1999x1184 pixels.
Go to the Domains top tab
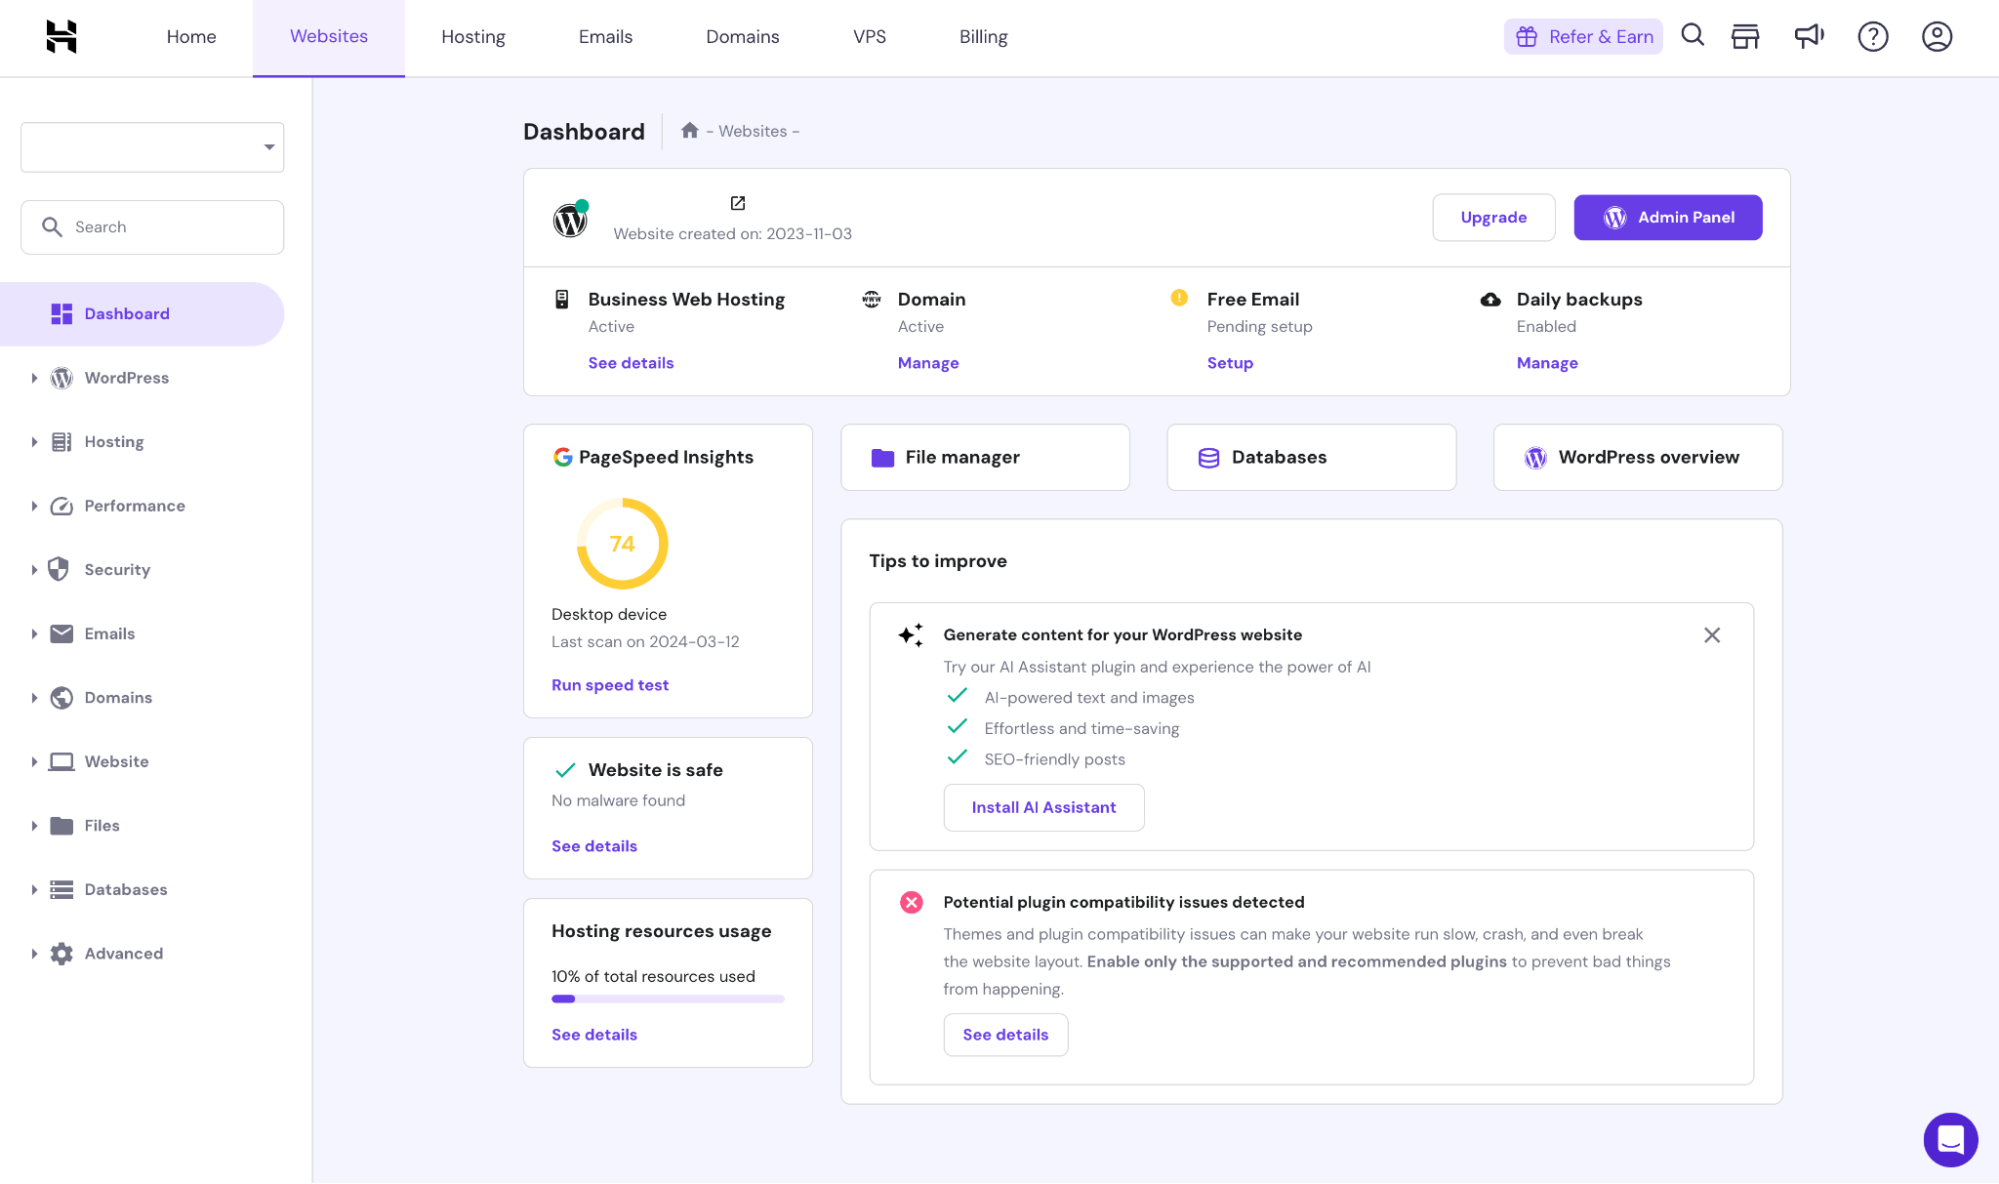pyautogui.click(x=742, y=37)
